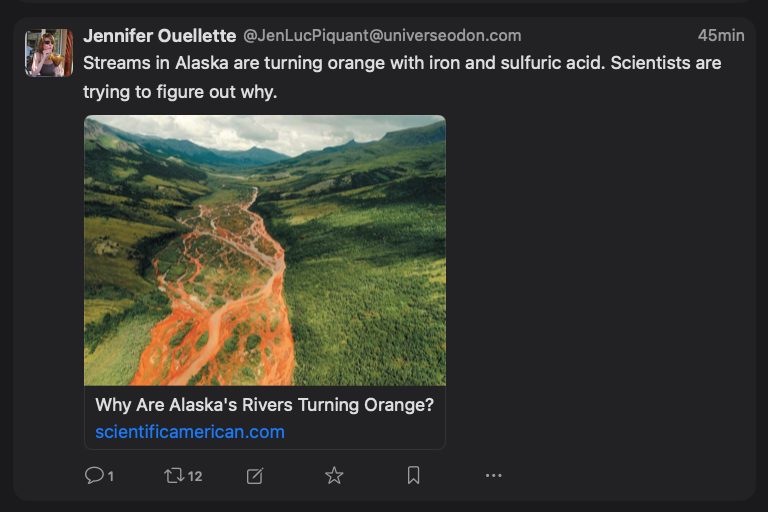Click the 'trying to figure out why.' text line
Viewport: 768px width, 512px height.
pyautogui.click(x=180, y=92)
